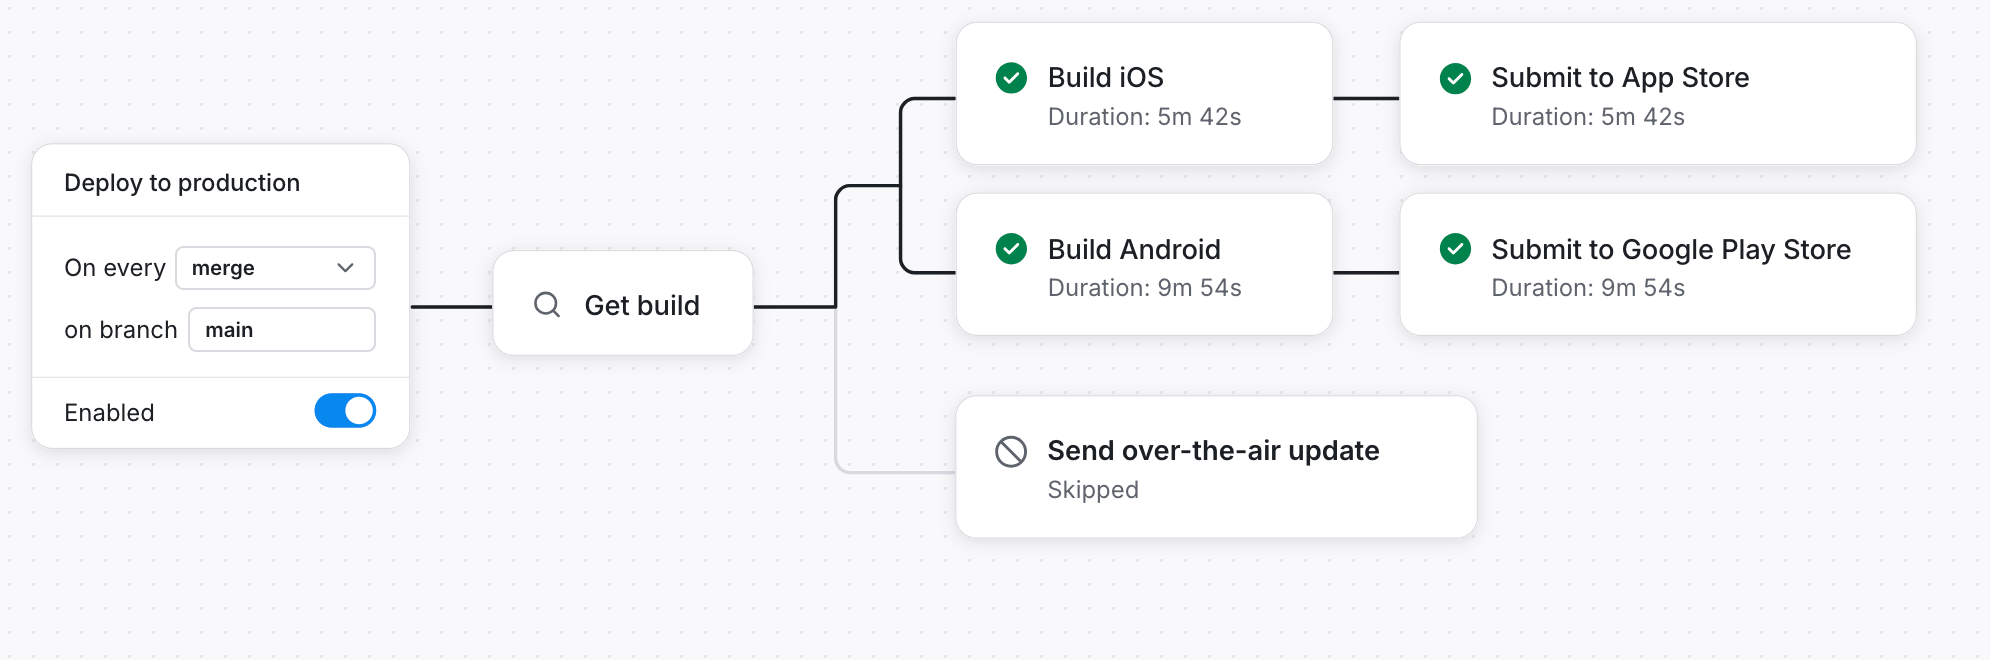Click the Skipped status text
The image size is (1990, 660).
pyautogui.click(x=1093, y=490)
